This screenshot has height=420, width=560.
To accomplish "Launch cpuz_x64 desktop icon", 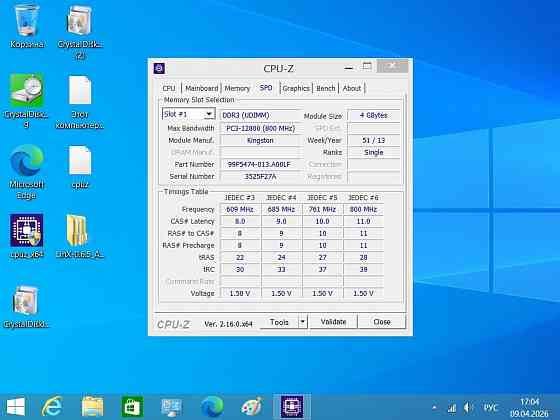I will 26,236.
